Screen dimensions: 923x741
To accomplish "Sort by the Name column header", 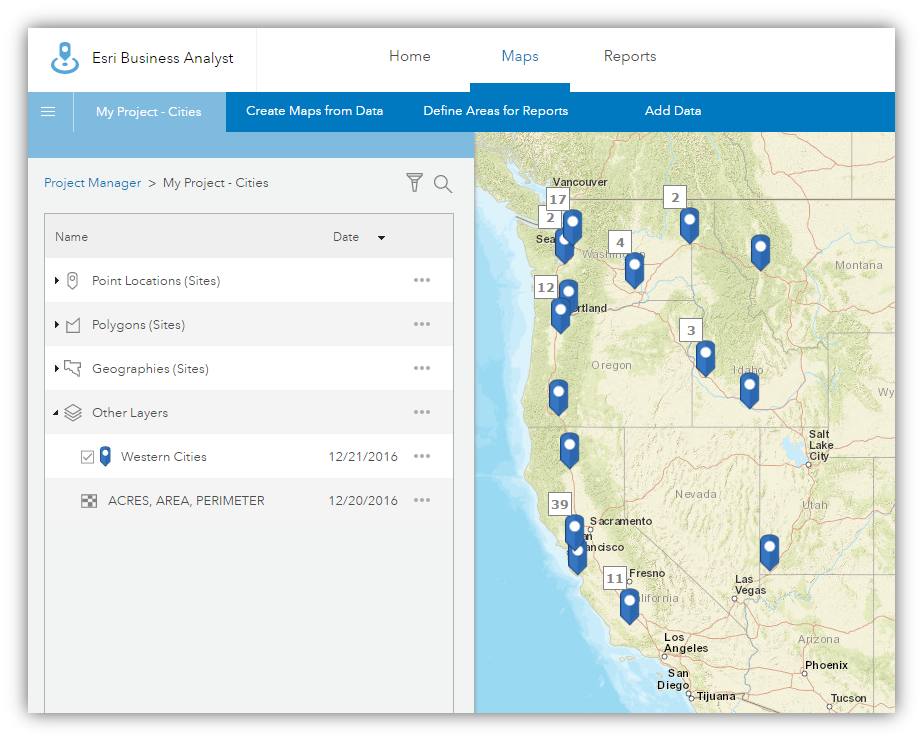I will coord(71,237).
